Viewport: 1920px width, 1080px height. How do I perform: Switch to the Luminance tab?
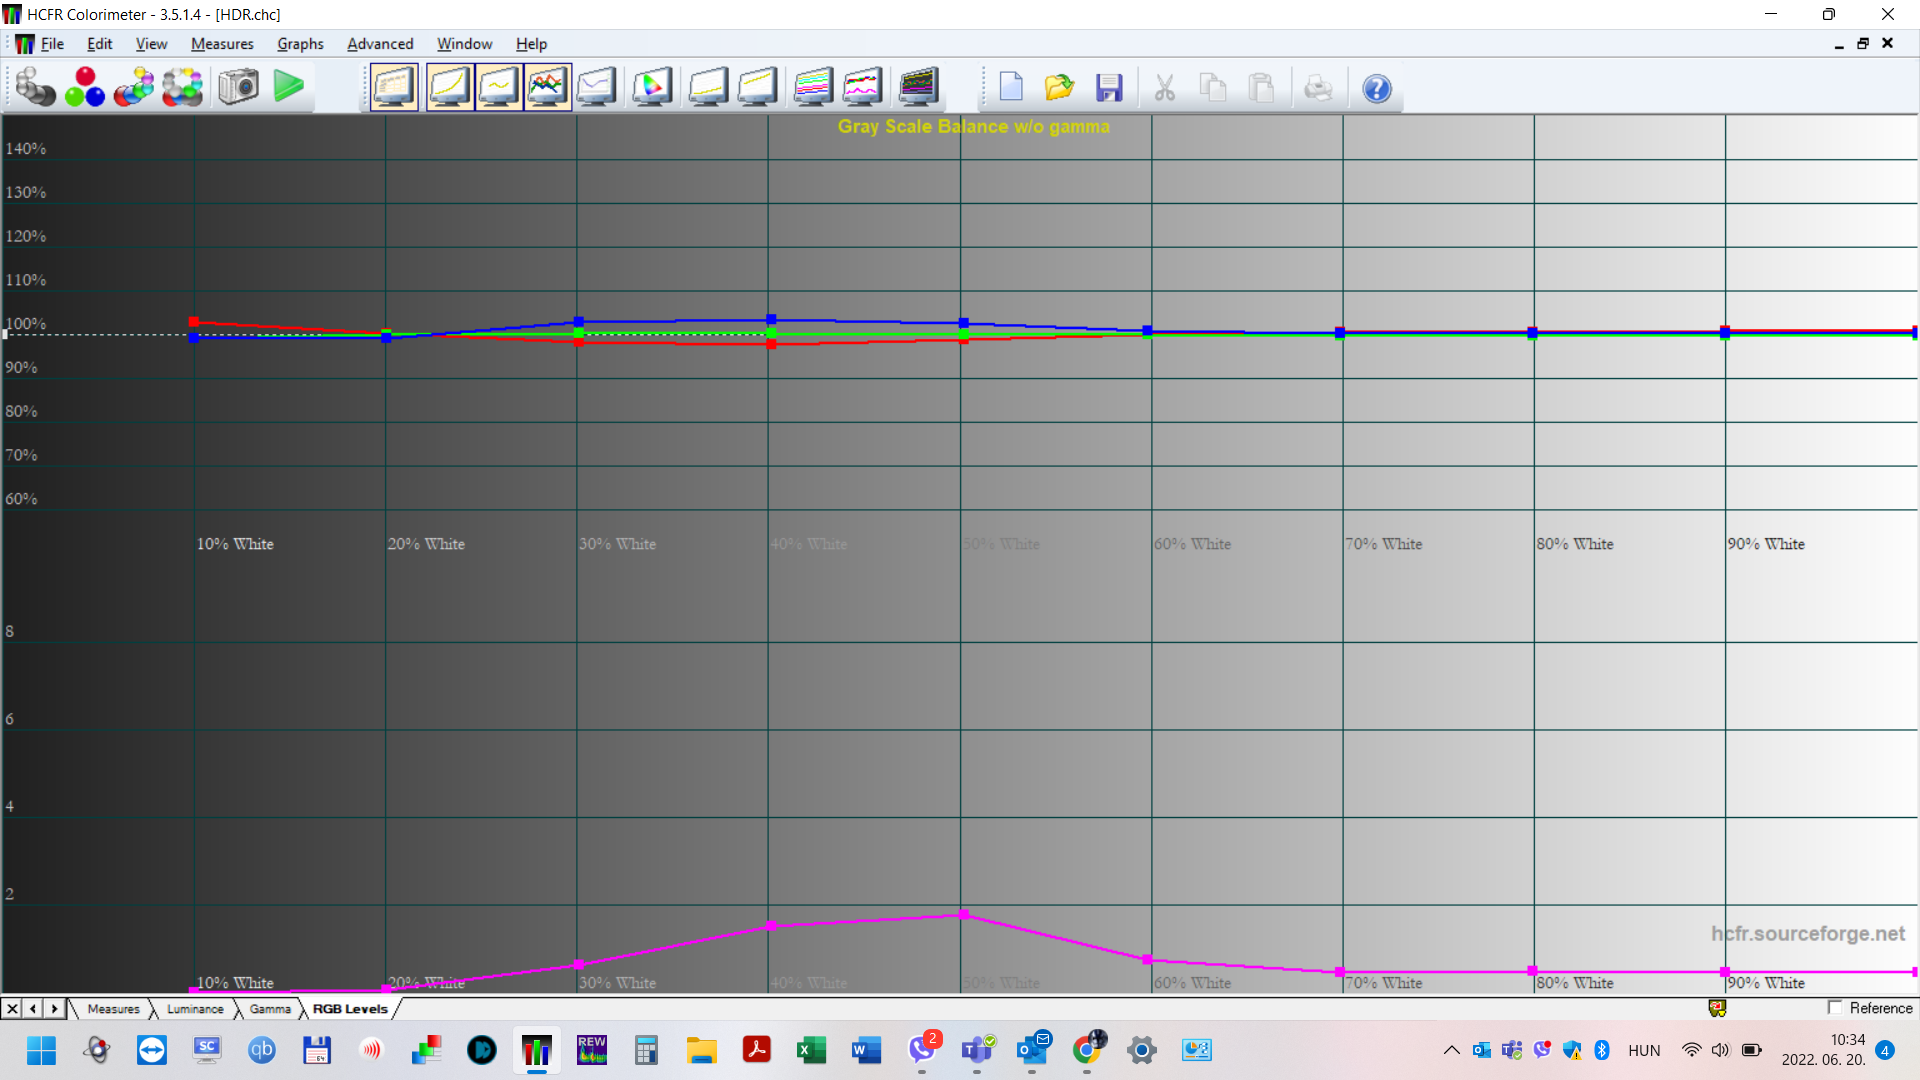(x=195, y=1009)
